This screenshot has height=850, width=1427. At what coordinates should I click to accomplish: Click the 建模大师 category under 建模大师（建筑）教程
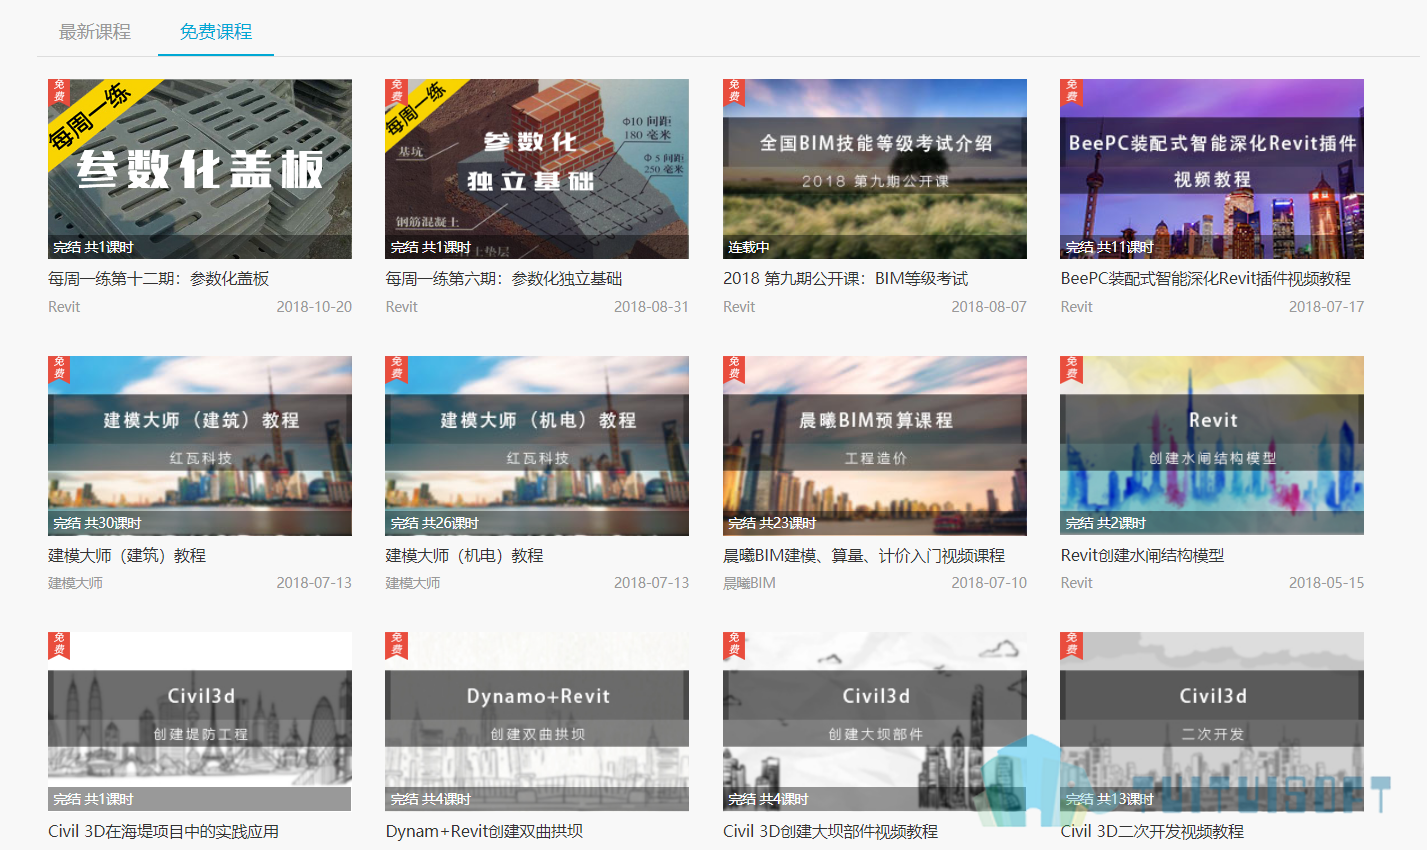75,583
